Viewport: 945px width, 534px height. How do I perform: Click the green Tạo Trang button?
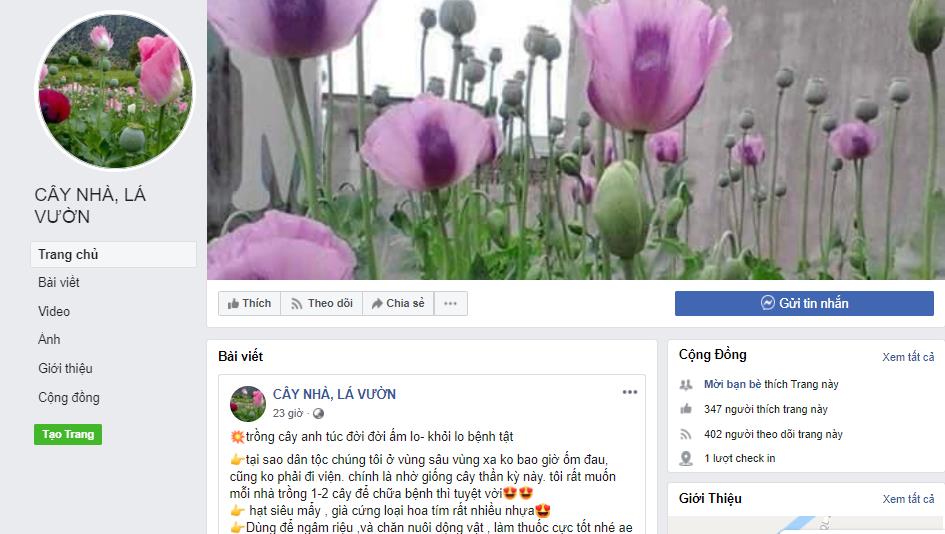pos(68,434)
